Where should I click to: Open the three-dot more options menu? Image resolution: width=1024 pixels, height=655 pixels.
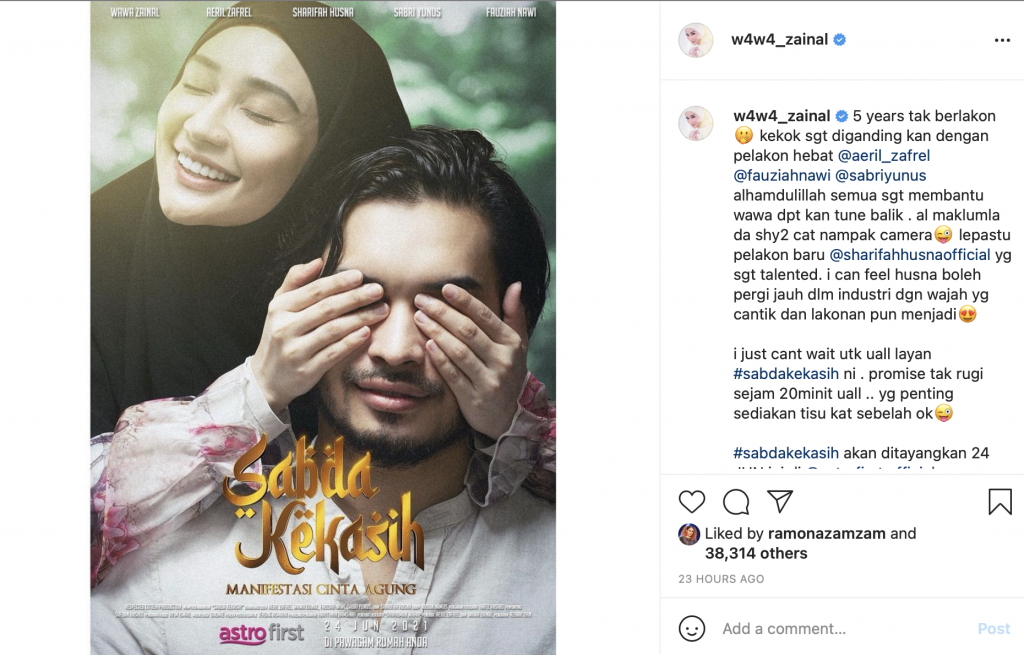[1002, 40]
